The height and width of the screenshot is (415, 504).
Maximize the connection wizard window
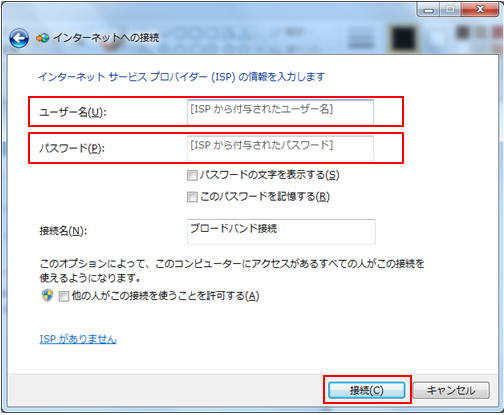coord(450,10)
